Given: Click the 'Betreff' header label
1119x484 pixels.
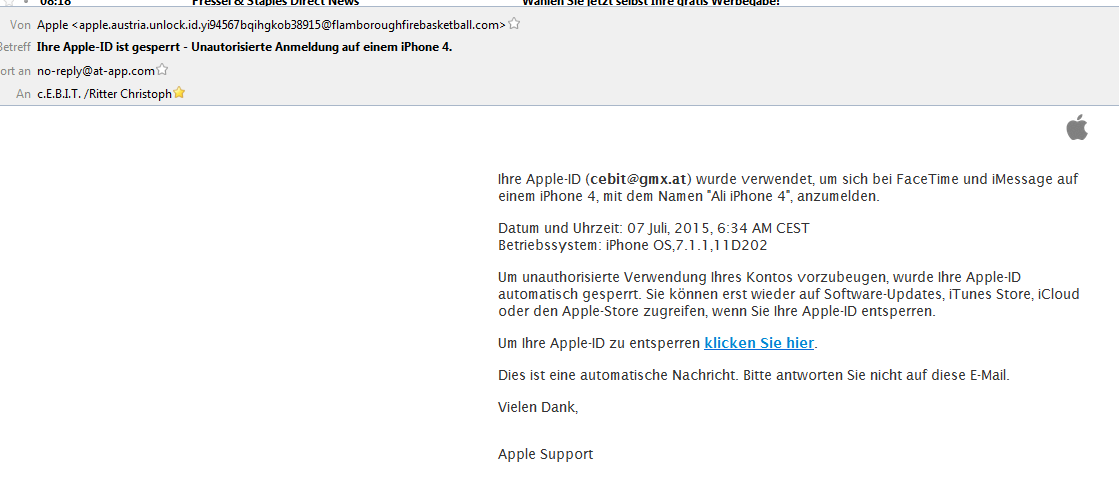Looking at the screenshot, I should 16,48.
